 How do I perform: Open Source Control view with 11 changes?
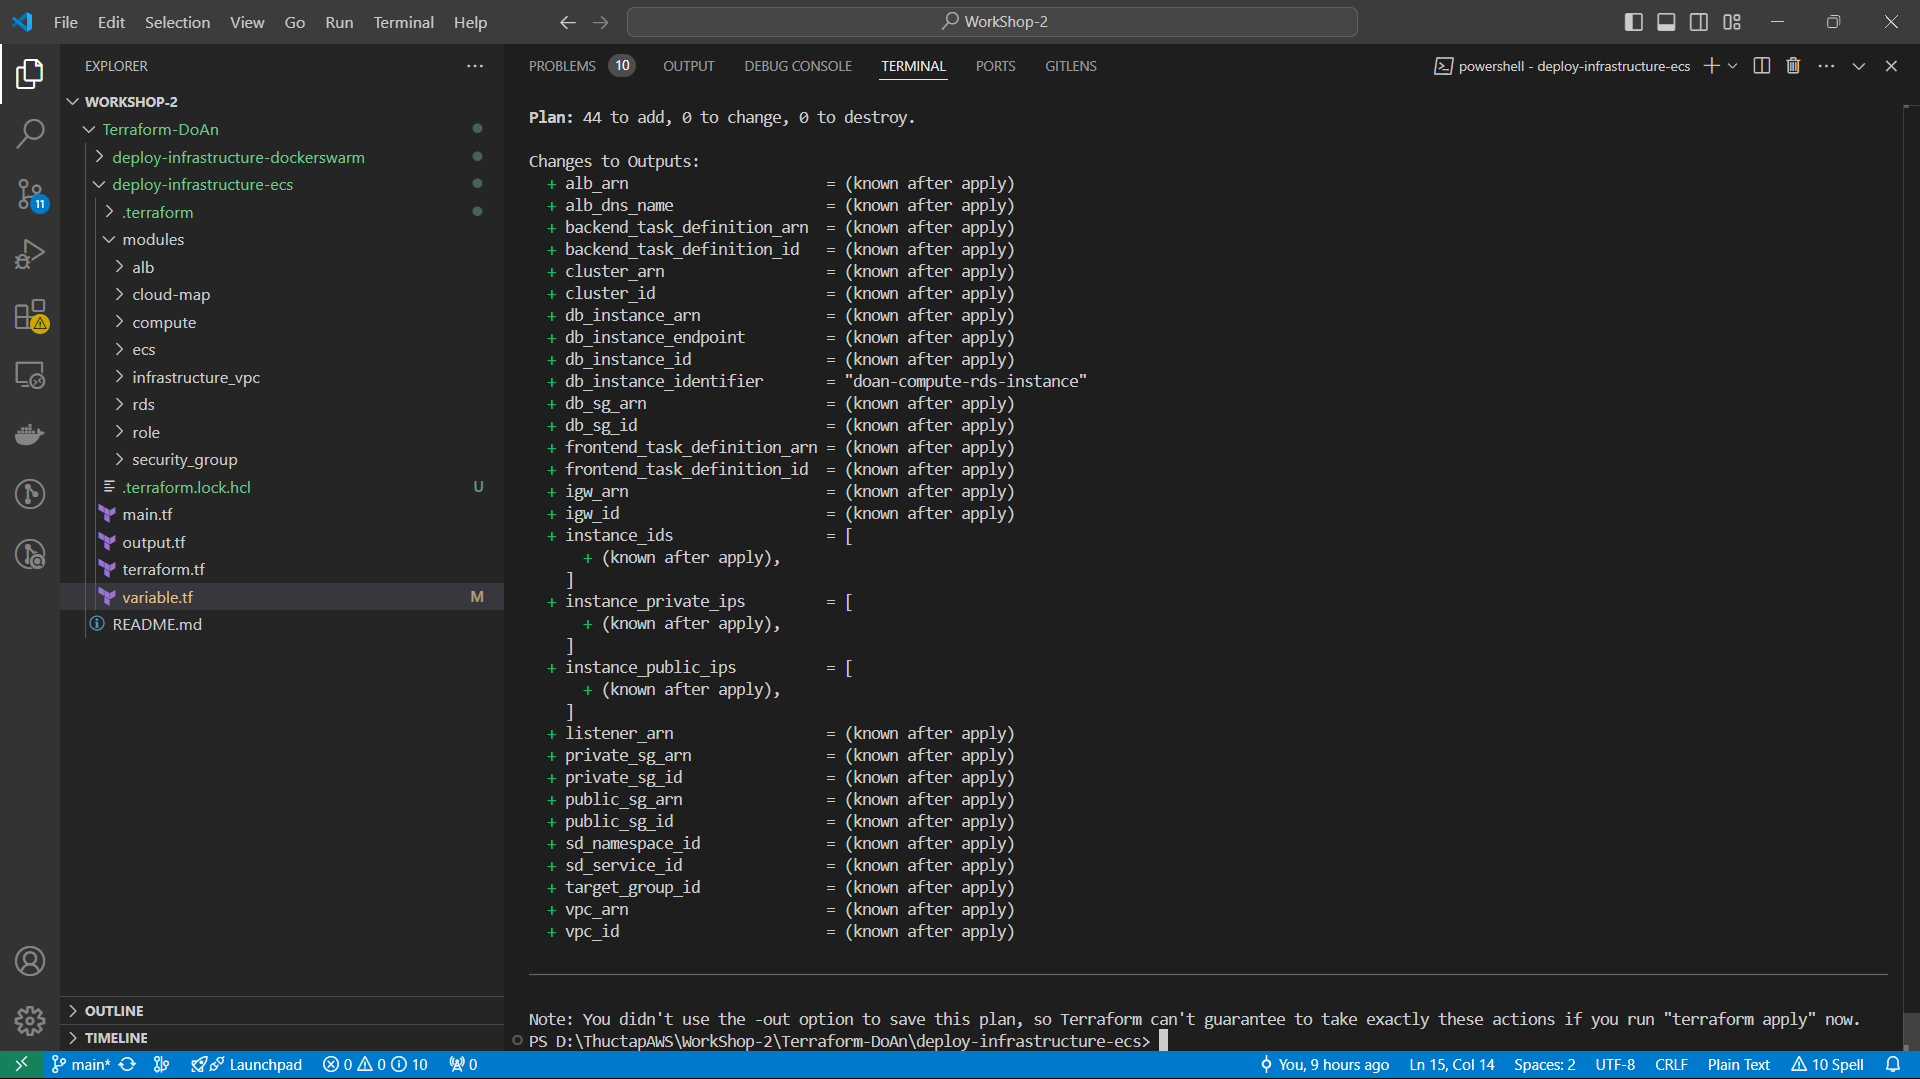[x=30, y=194]
